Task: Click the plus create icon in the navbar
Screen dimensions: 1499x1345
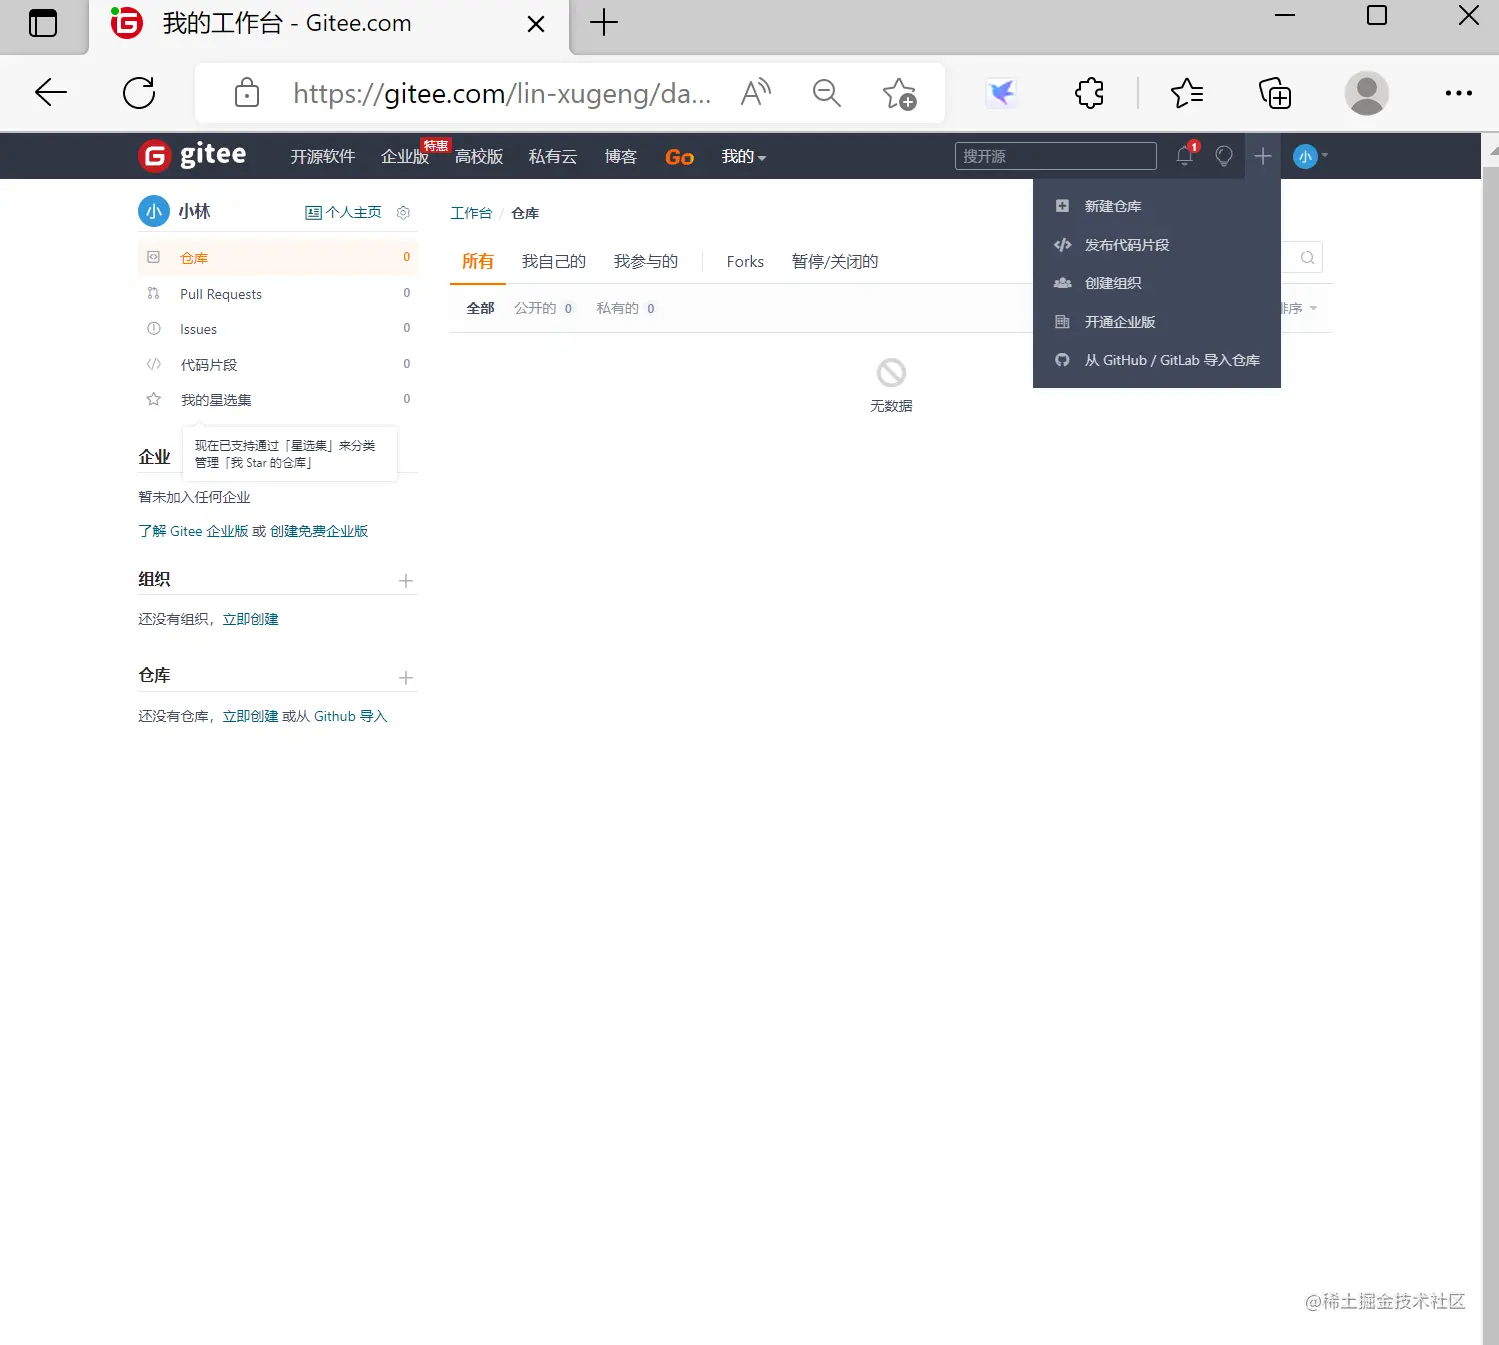Action: point(1263,156)
